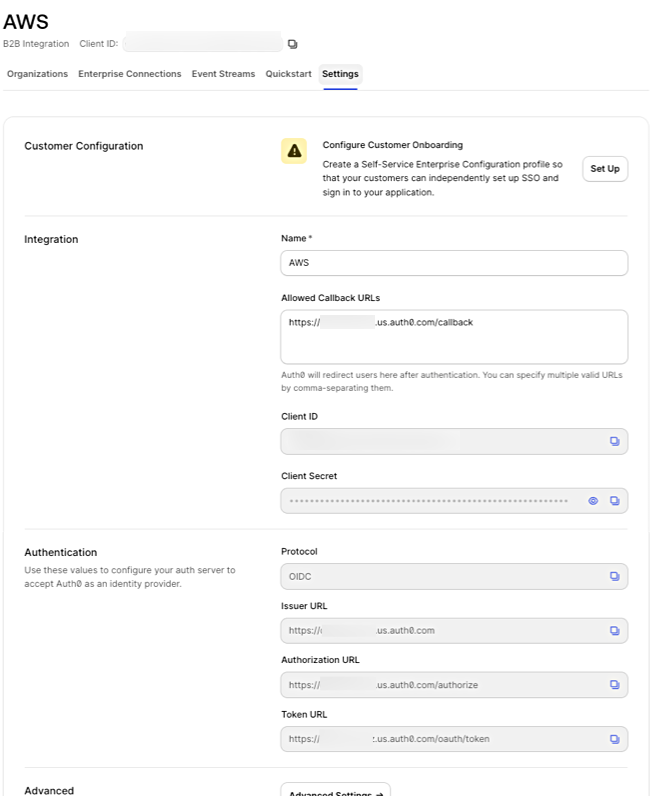The width and height of the screenshot is (650, 796).
Task: Click the masked Client Secret field
Action: coord(454,501)
